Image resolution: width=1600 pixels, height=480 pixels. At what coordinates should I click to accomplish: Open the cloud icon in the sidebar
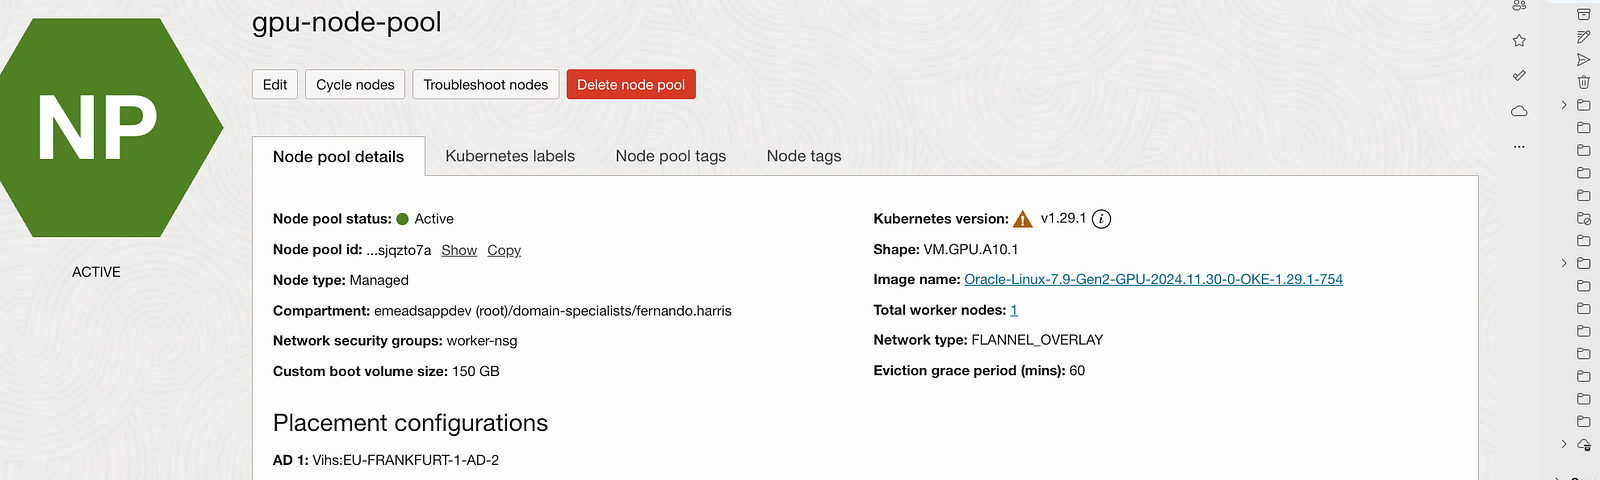pos(1519,111)
